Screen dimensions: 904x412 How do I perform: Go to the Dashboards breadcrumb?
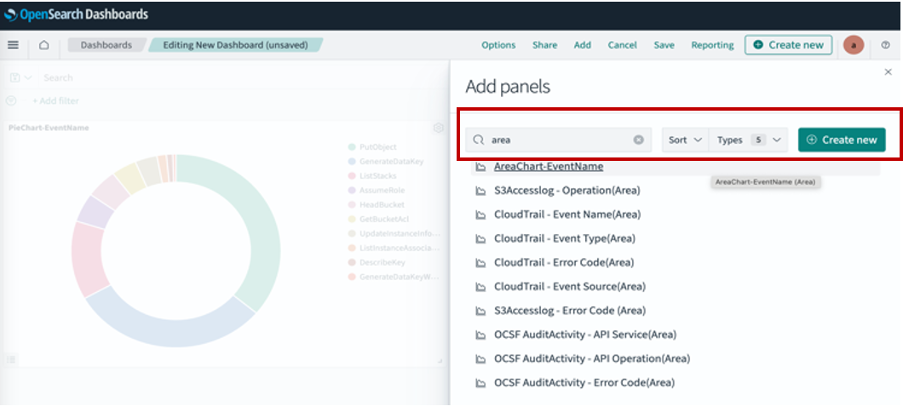(x=106, y=45)
